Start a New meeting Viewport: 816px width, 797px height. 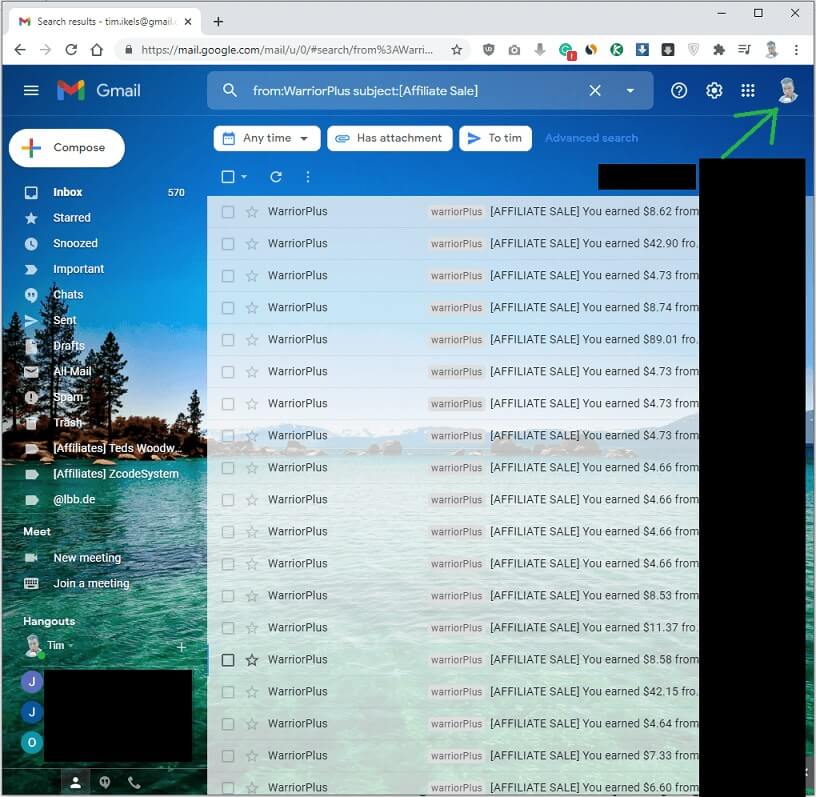[87, 558]
